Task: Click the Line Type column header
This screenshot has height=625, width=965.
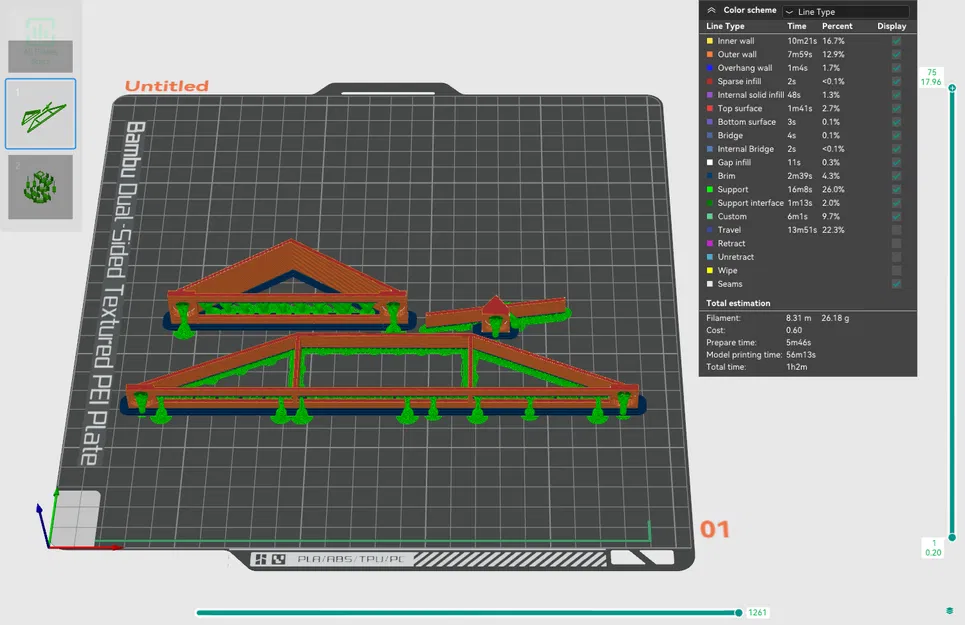Action: coord(725,26)
